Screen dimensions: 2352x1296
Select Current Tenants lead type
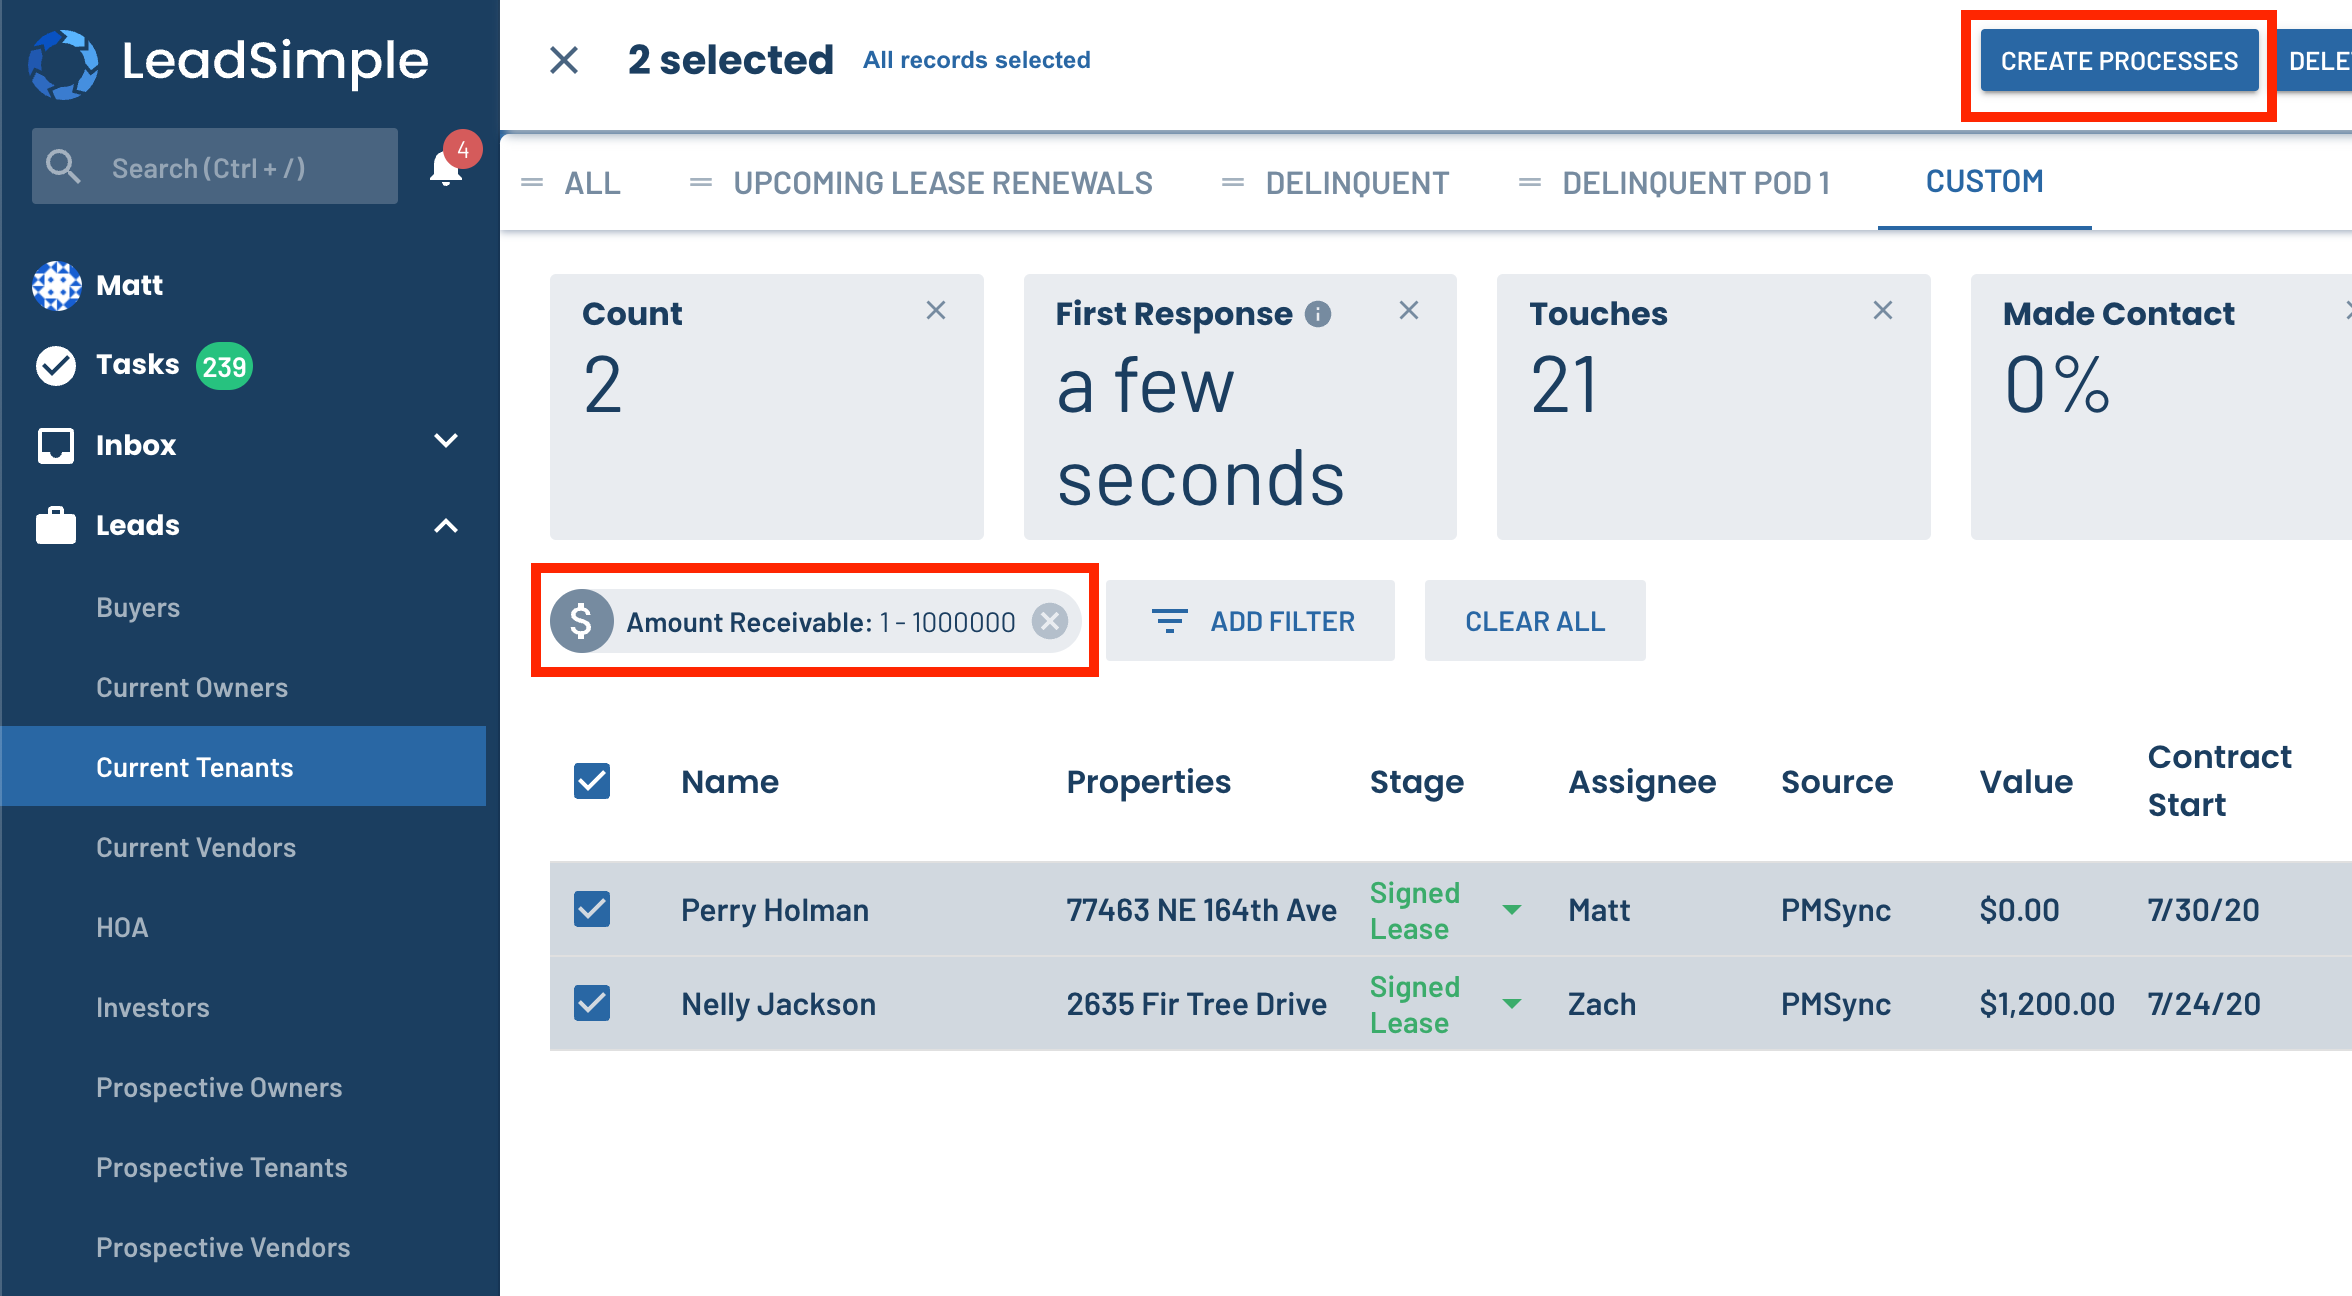tap(244, 767)
